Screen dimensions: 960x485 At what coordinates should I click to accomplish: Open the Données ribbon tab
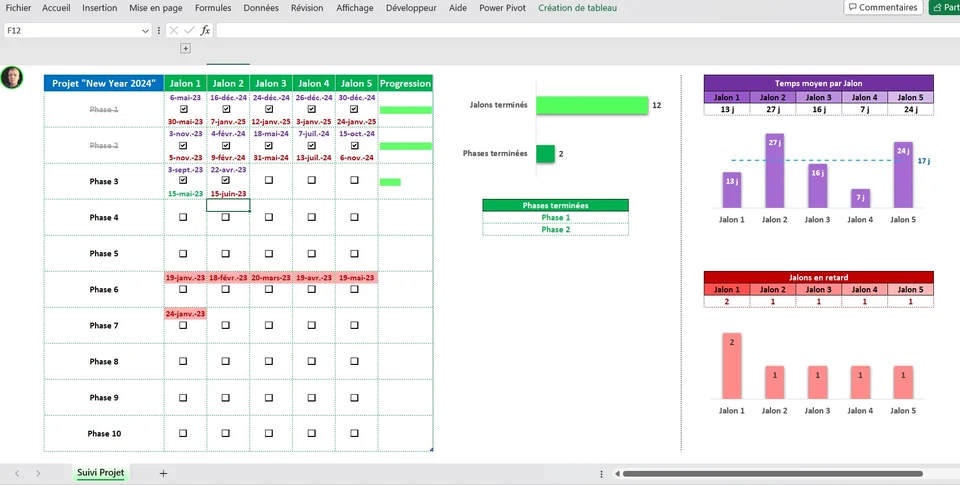point(261,8)
